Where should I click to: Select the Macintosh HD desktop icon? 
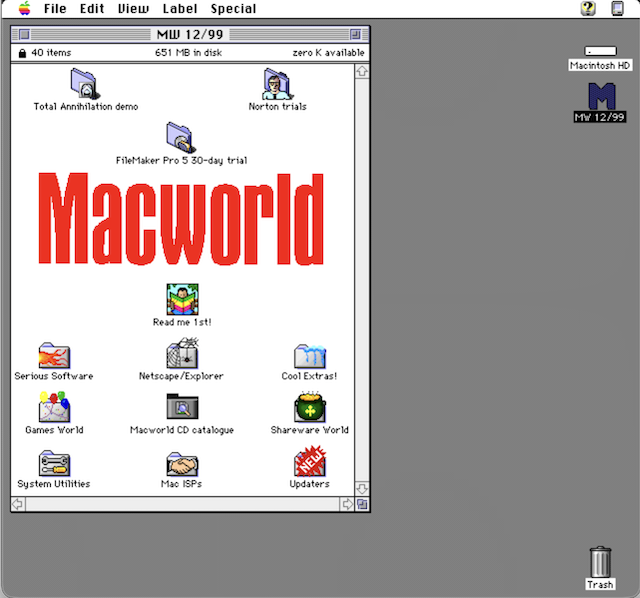pos(600,51)
